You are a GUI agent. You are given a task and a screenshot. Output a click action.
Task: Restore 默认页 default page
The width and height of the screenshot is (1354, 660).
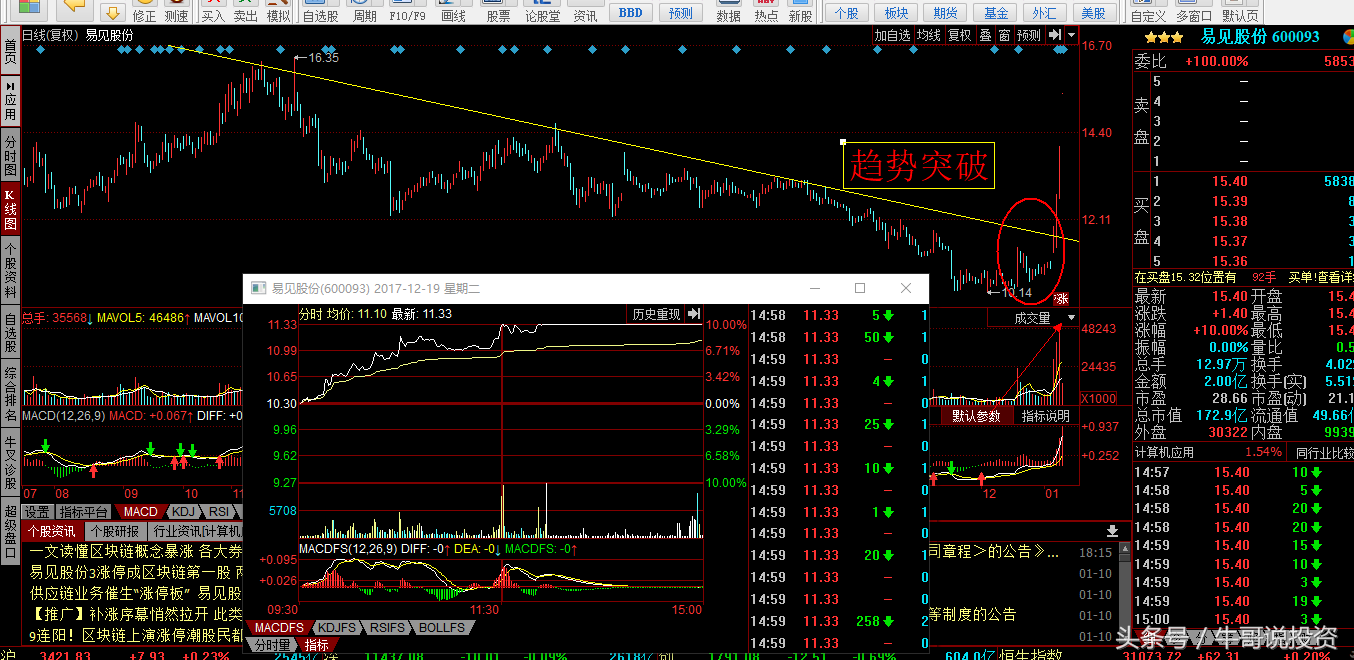[x=1240, y=12]
